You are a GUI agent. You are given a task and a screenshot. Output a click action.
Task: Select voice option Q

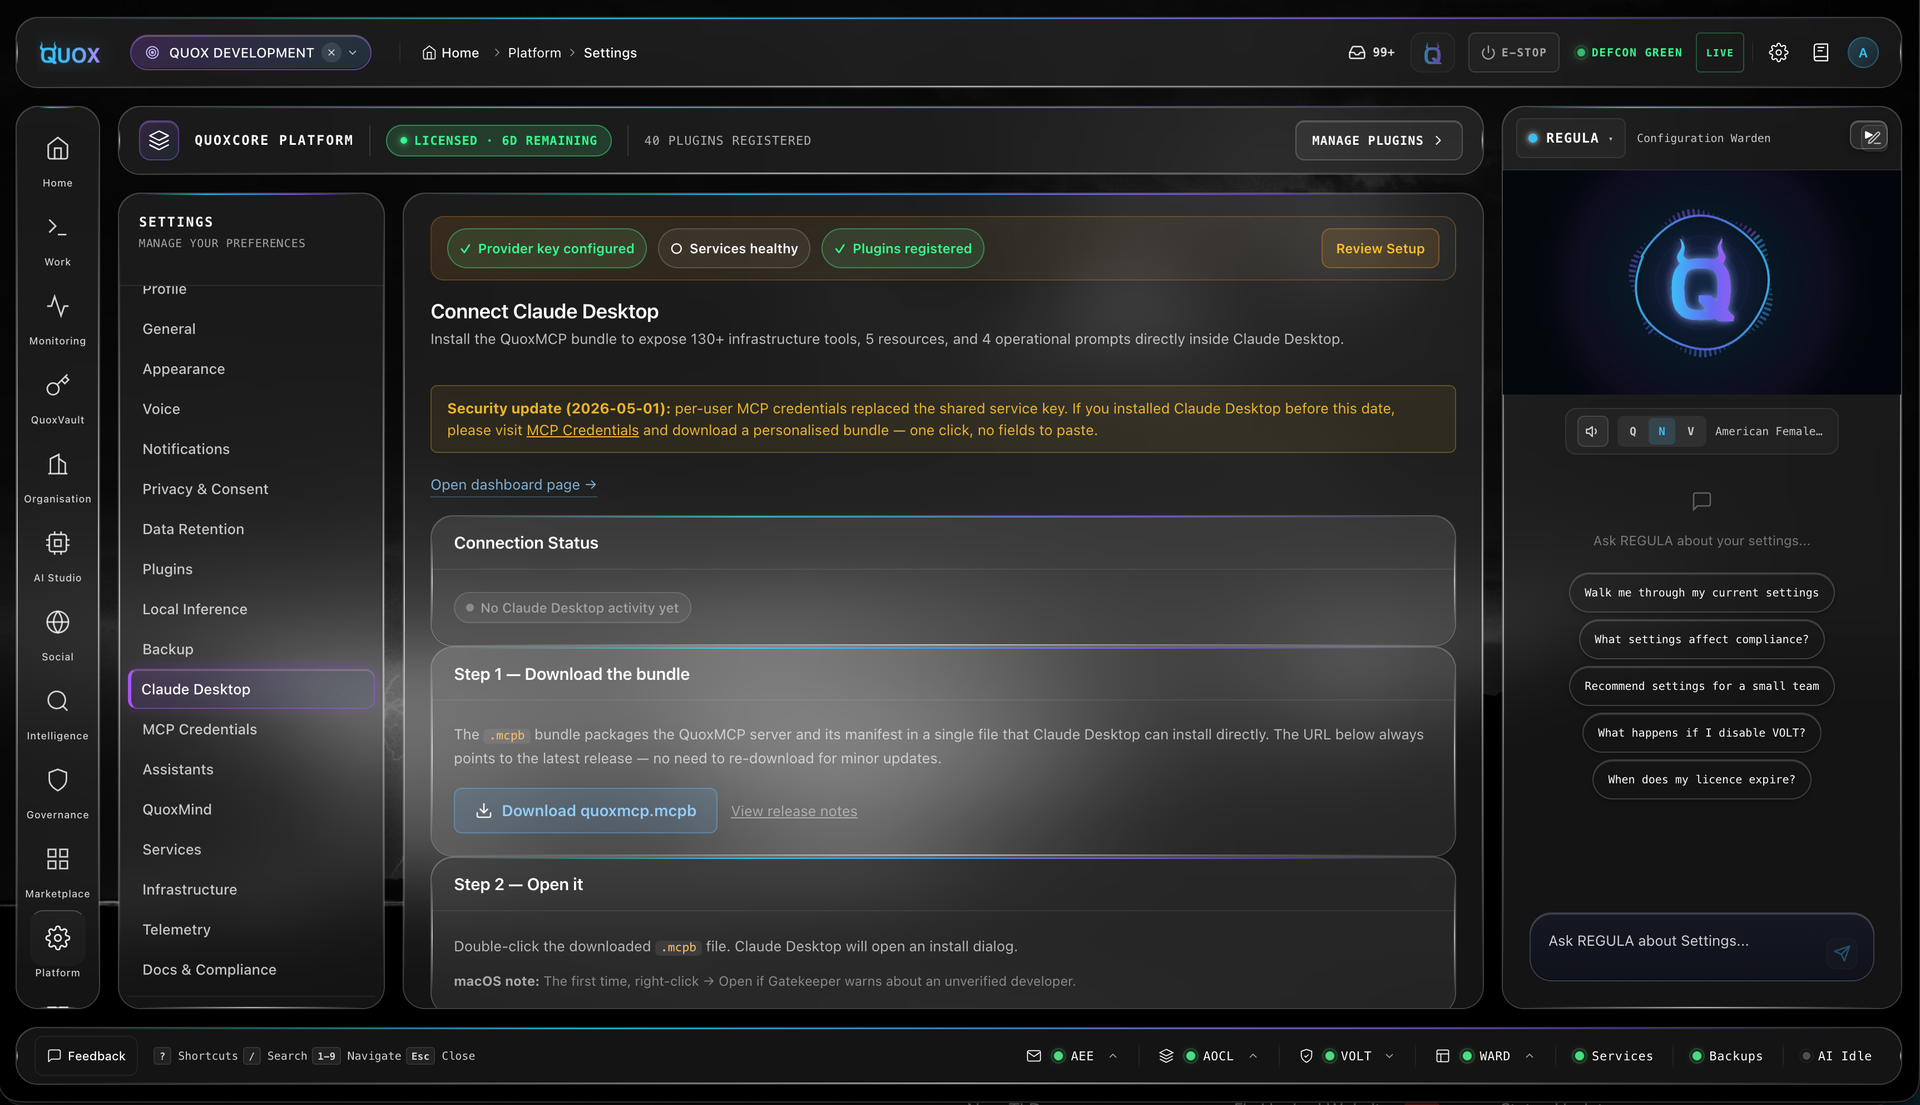pyautogui.click(x=1633, y=432)
